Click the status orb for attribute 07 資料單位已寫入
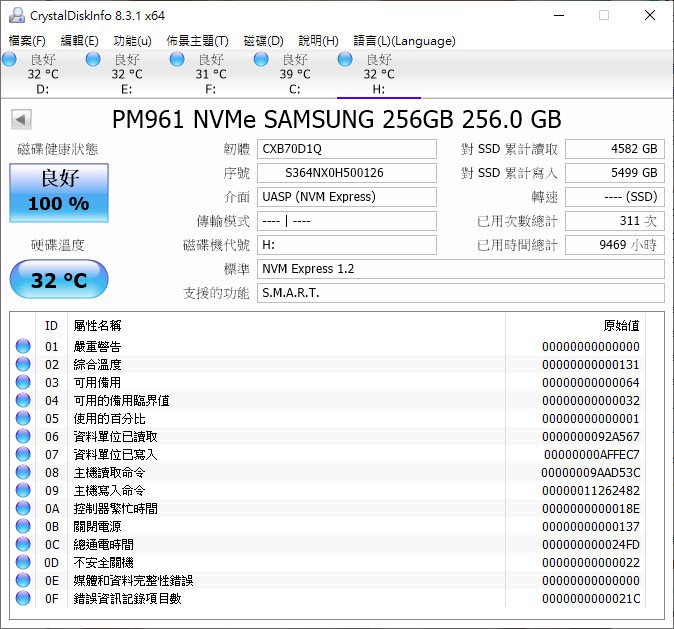 (x=23, y=454)
